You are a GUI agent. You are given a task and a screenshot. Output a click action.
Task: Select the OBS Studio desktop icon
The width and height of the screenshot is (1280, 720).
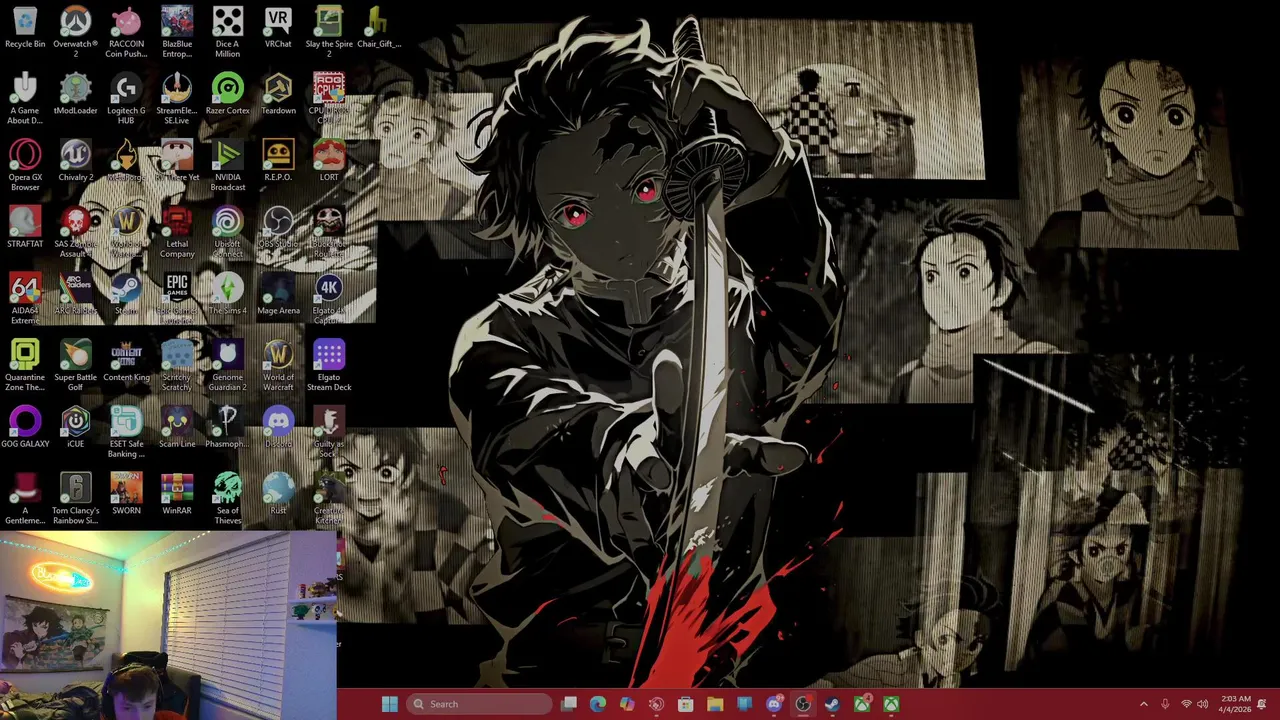click(x=278, y=227)
